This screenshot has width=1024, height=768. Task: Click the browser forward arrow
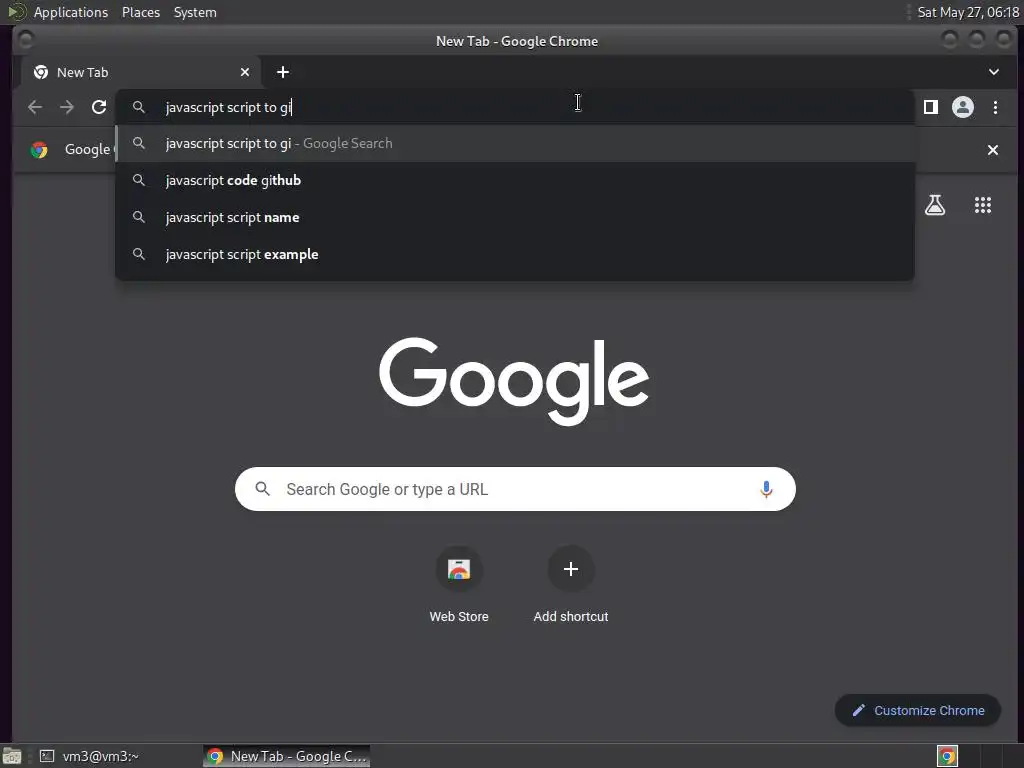click(x=67, y=107)
